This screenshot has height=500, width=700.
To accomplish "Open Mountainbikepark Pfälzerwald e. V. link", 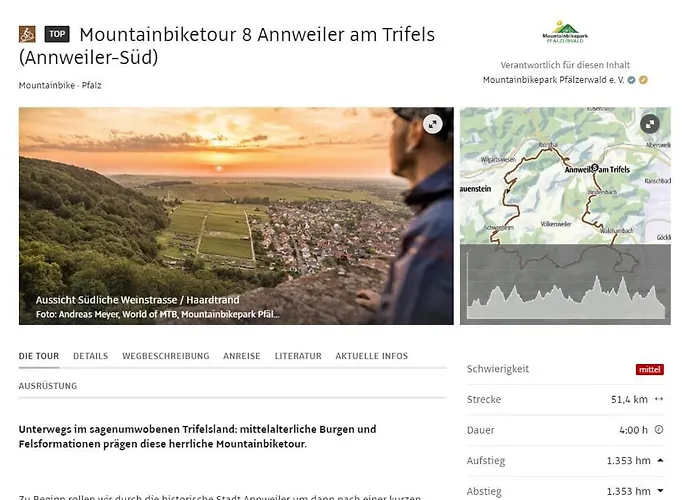I will (554, 80).
